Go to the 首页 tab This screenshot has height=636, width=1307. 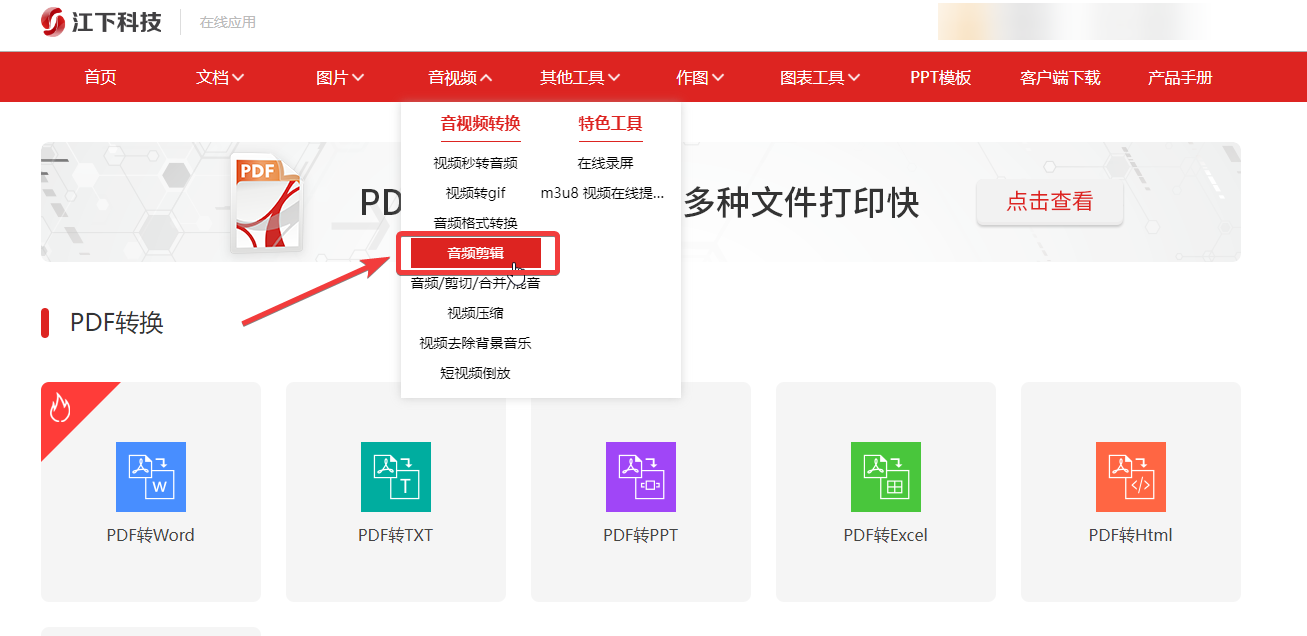100,77
